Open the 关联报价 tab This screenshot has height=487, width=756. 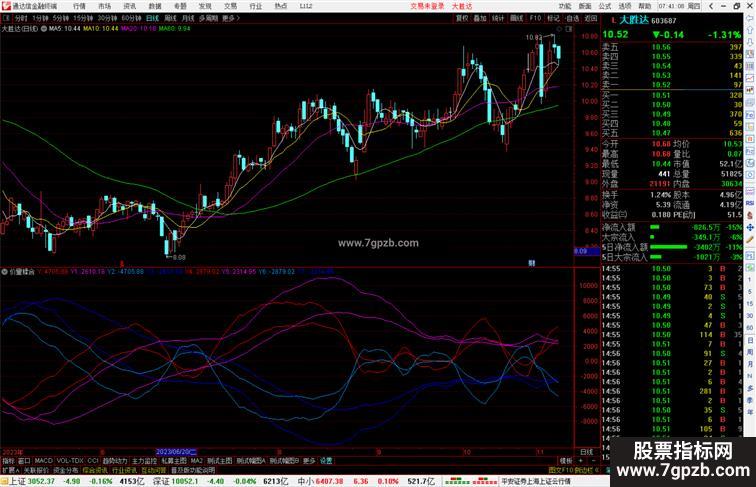(36, 470)
